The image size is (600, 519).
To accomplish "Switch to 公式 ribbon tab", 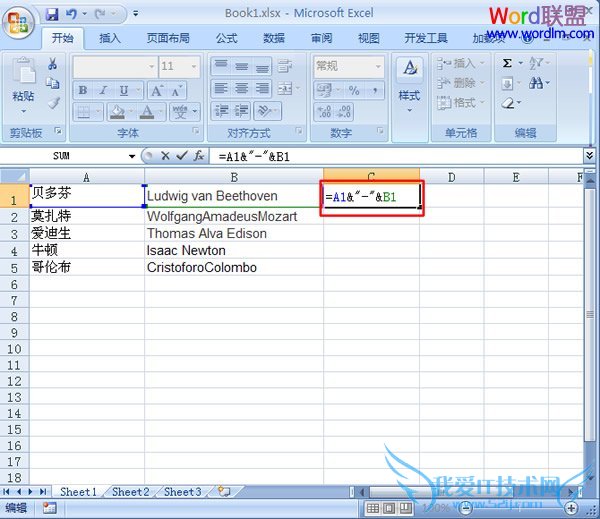I will click(x=227, y=38).
